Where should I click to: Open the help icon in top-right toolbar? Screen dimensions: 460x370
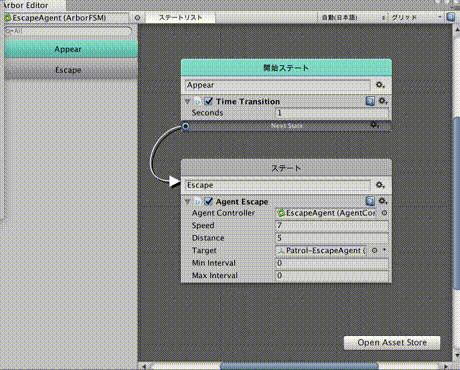coord(451,17)
